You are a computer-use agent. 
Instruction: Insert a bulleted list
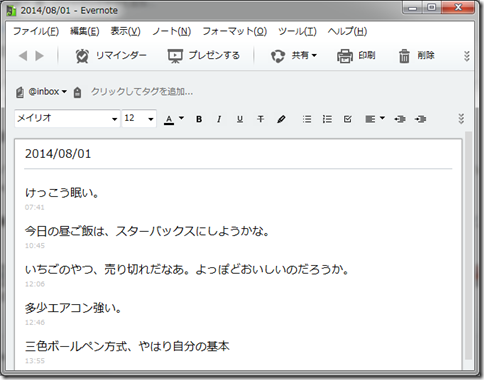[x=307, y=119]
